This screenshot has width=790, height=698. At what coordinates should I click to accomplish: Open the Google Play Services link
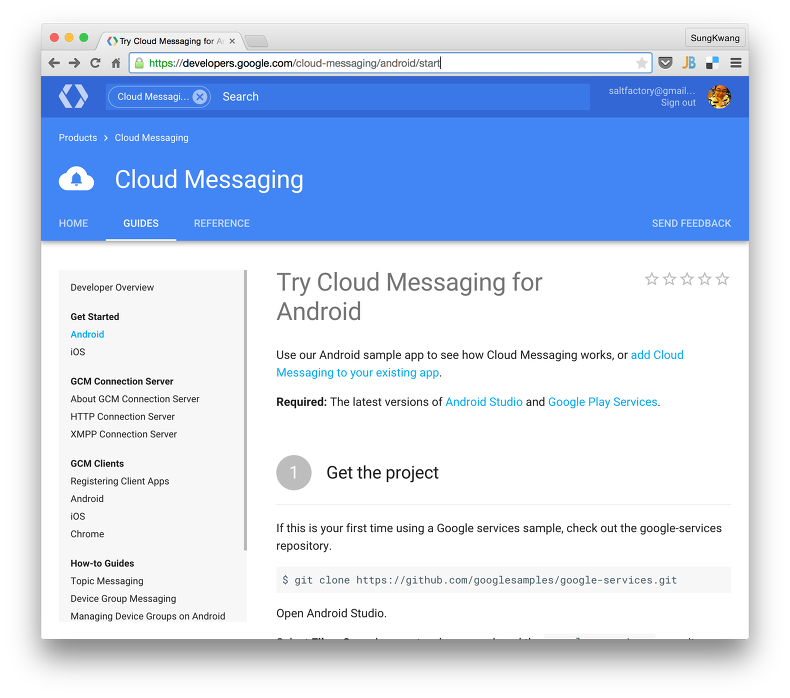click(x=603, y=402)
